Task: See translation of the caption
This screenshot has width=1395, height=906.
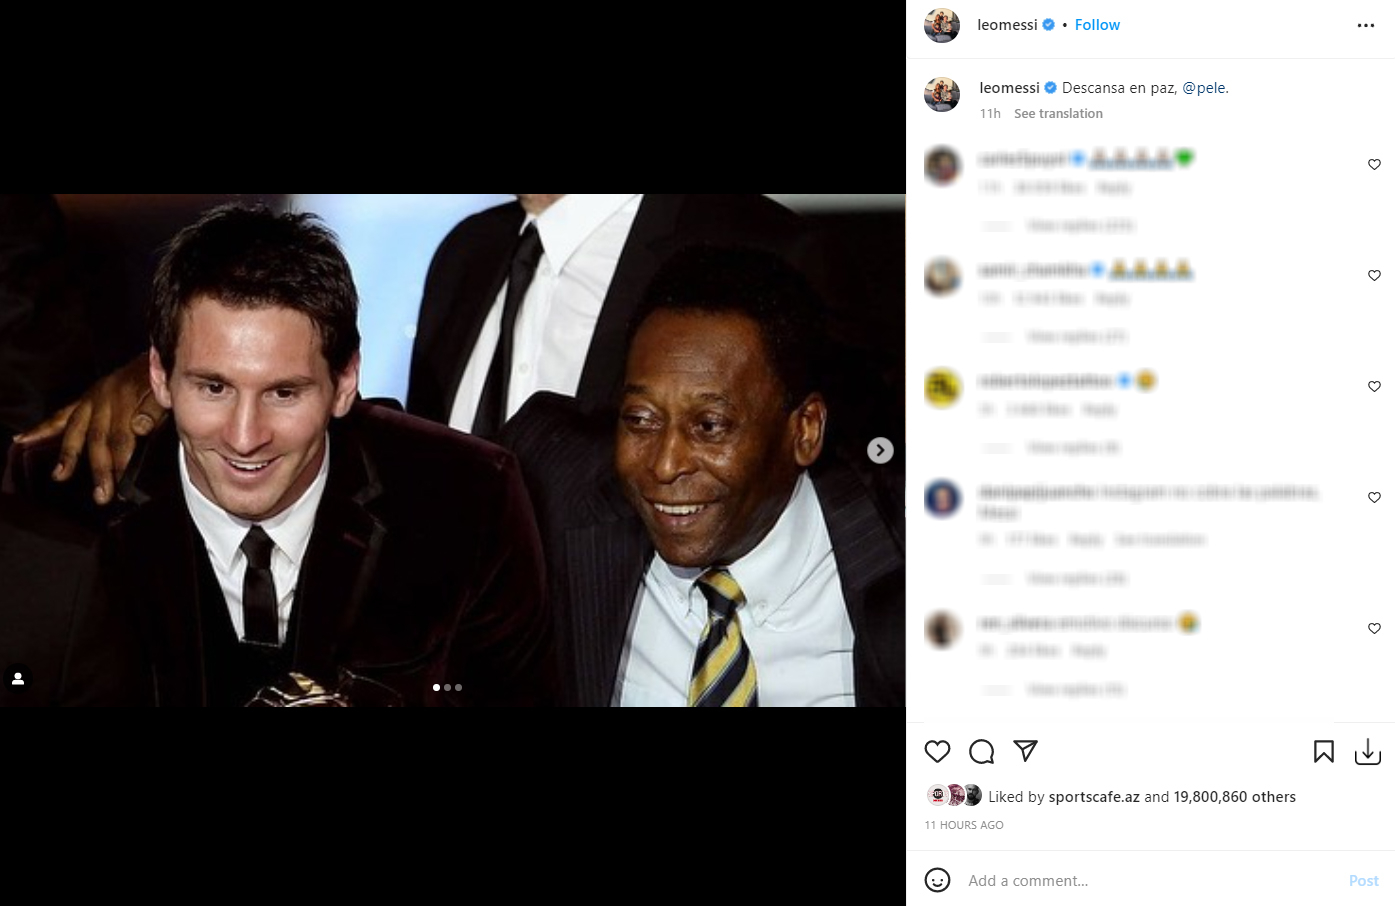Action: 1058,114
